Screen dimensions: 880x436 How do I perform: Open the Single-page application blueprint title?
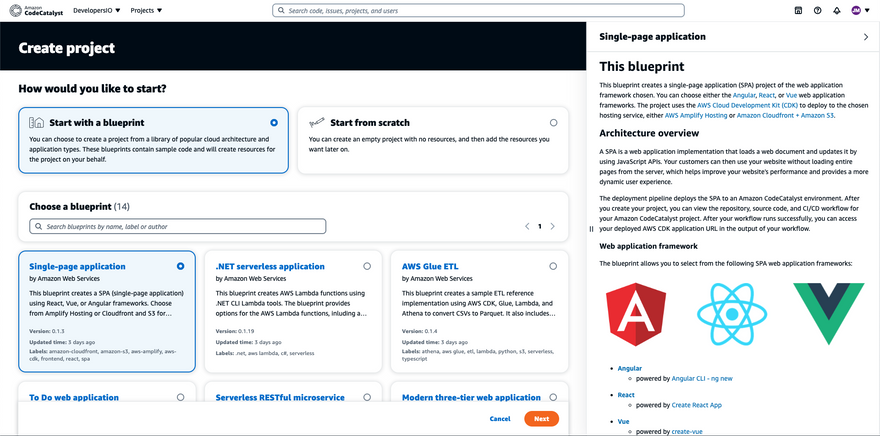pos(77,266)
